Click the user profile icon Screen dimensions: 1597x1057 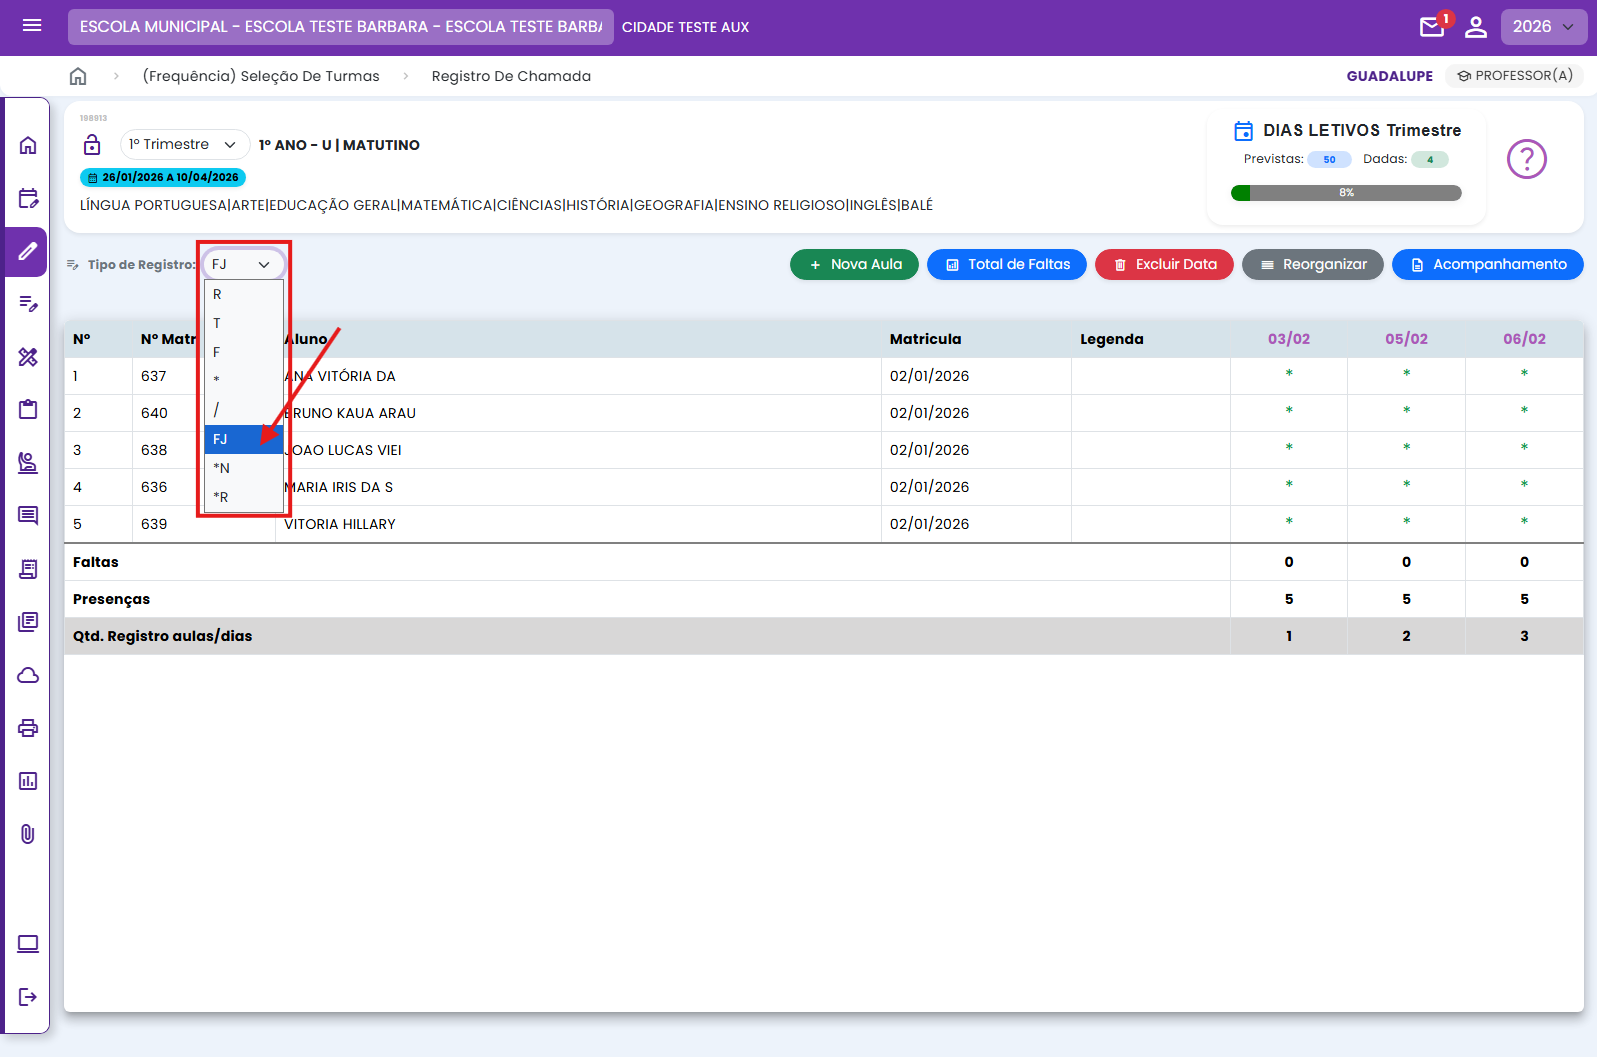[x=1476, y=27]
